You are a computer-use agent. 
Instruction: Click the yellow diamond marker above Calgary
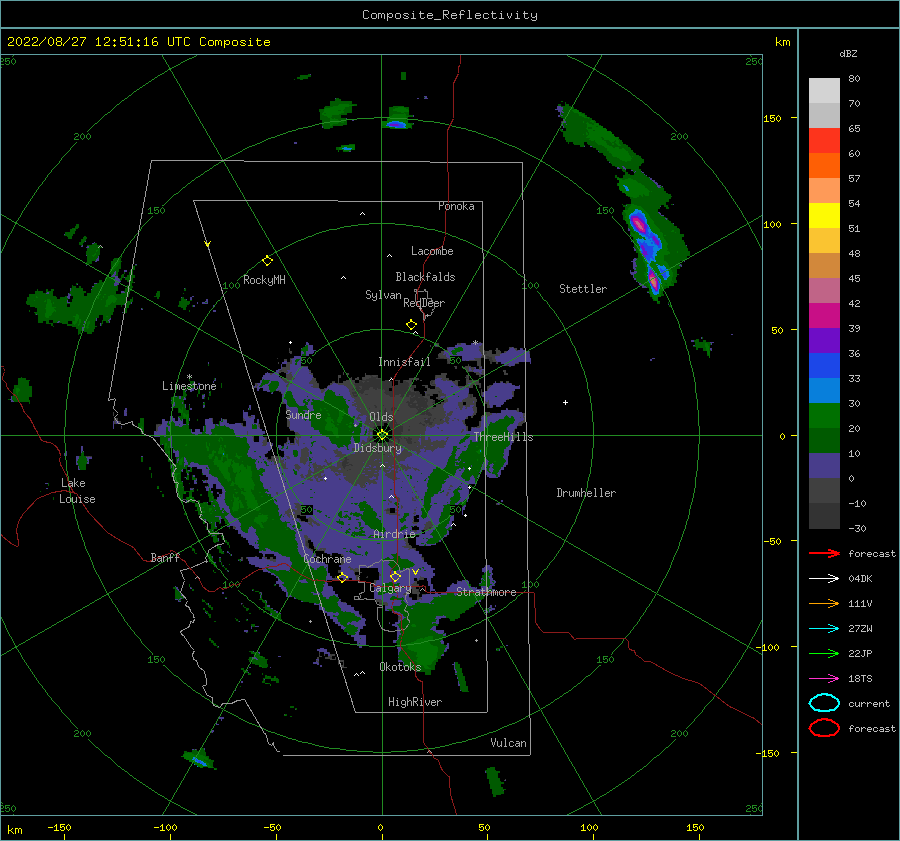[x=395, y=576]
